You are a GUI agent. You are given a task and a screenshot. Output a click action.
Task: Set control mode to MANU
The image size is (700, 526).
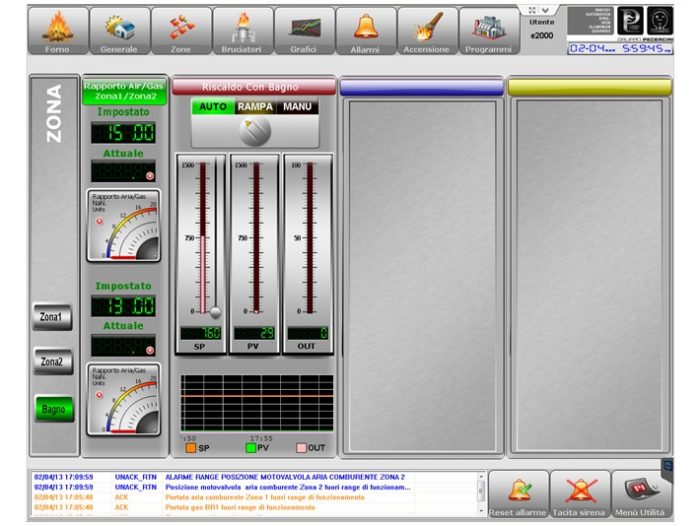click(298, 106)
